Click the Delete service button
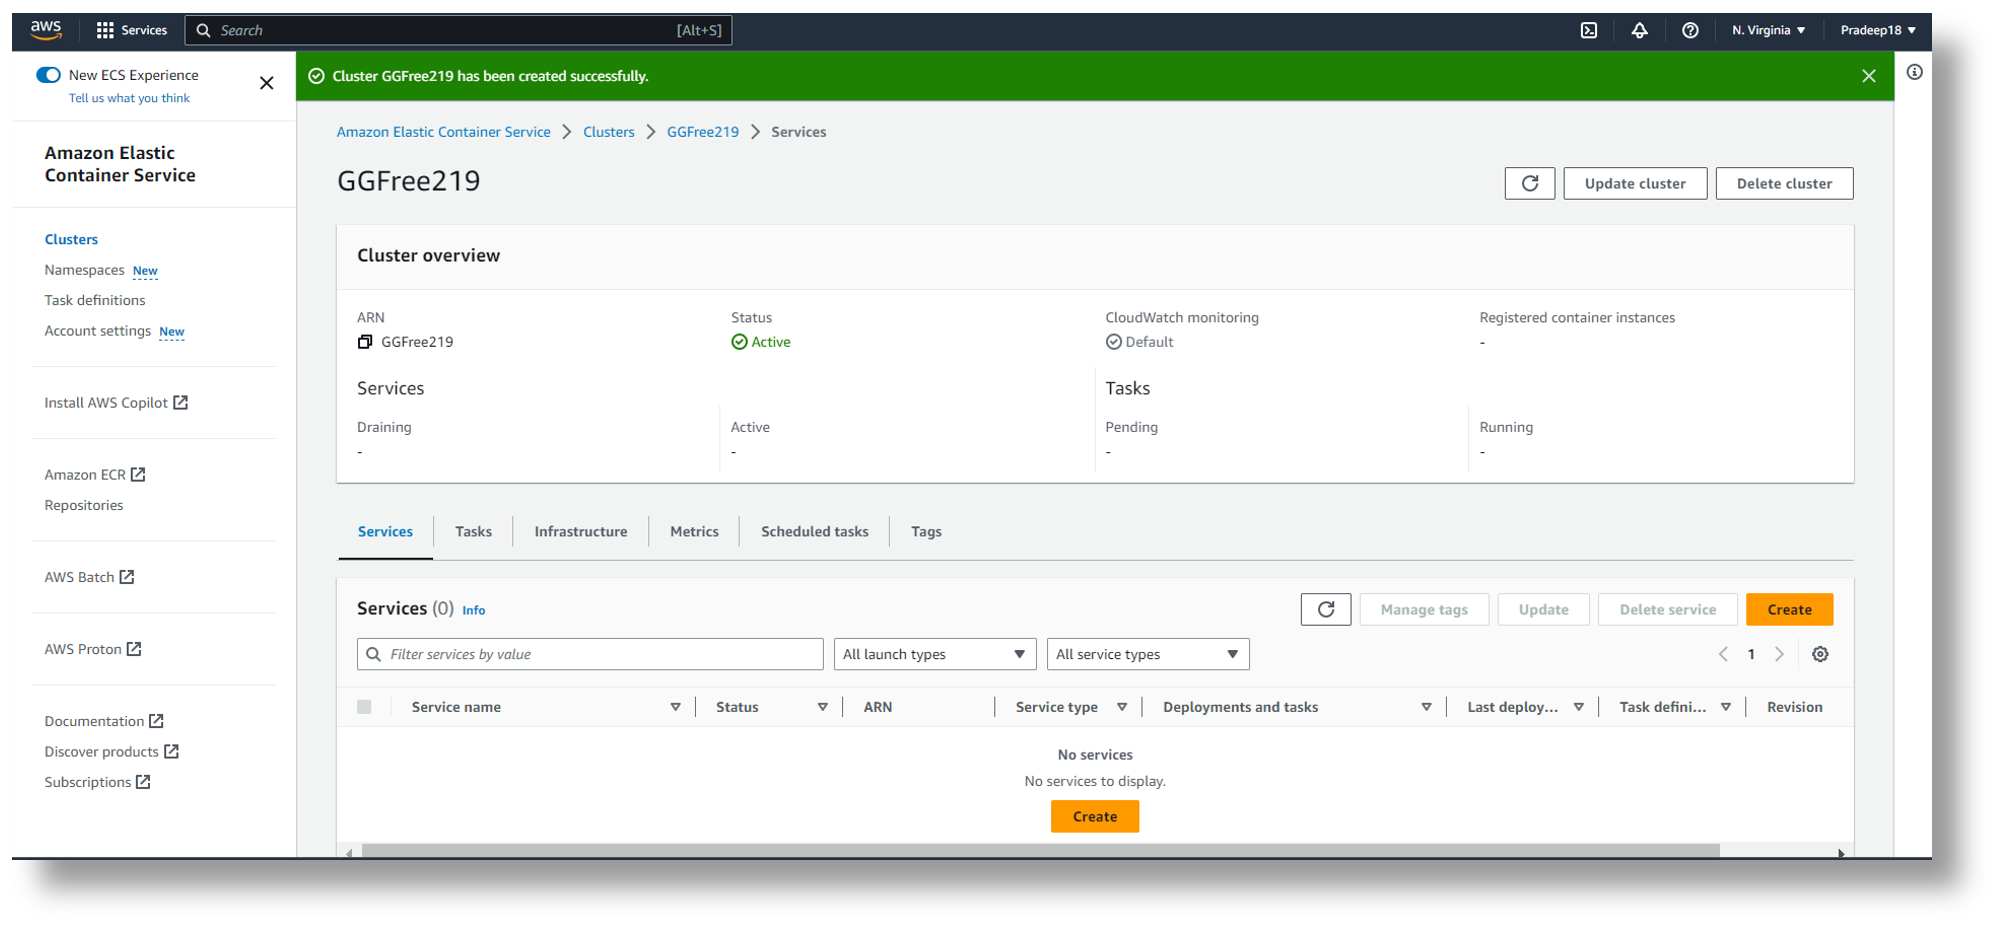Screen dimensions: 2002x930 pyautogui.click(x=1667, y=609)
